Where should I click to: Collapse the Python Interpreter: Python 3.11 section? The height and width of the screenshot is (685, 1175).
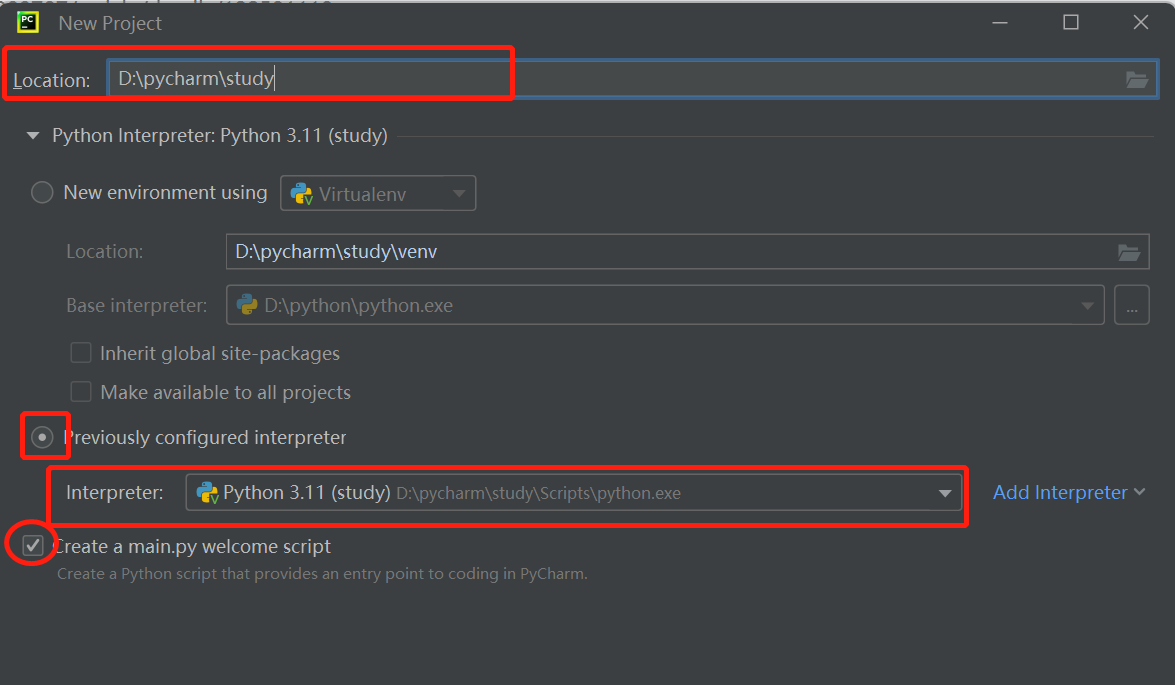coord(32,135)
